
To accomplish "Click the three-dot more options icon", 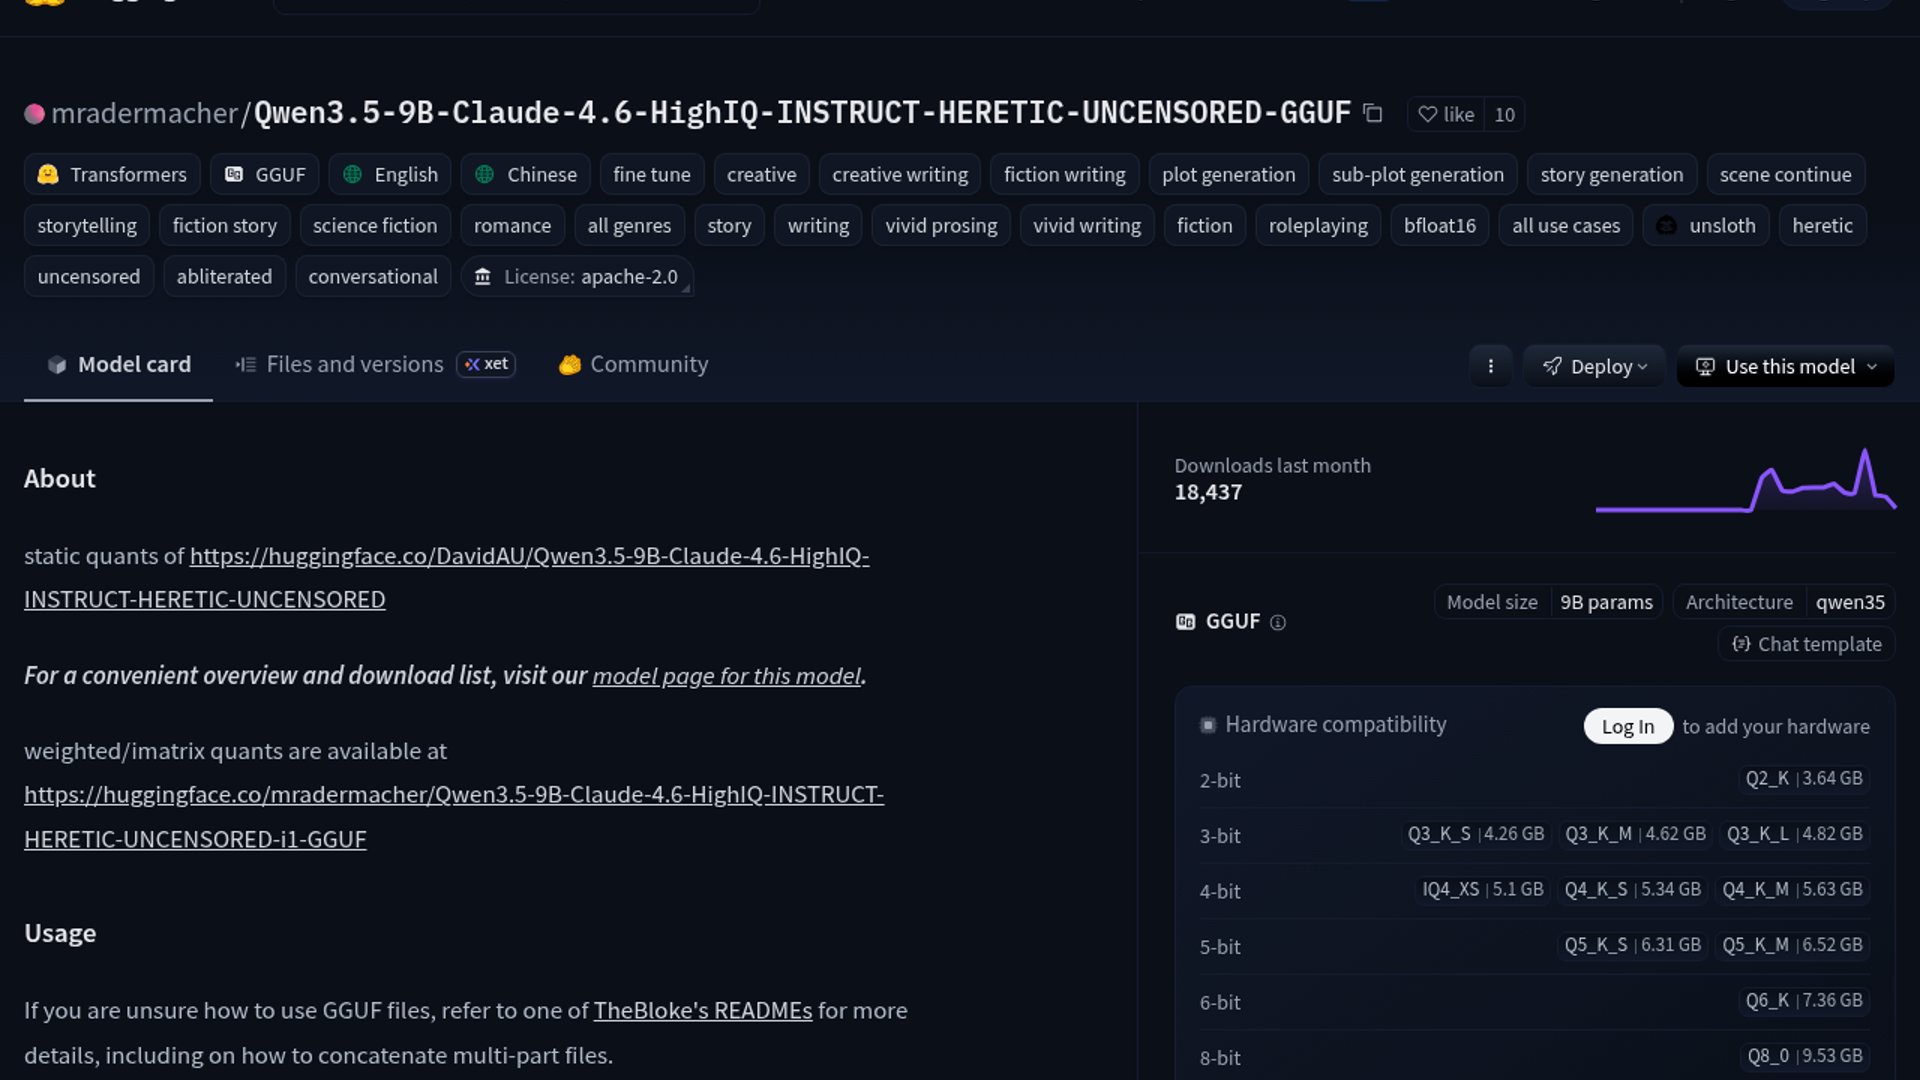I will pos(1490,366).
